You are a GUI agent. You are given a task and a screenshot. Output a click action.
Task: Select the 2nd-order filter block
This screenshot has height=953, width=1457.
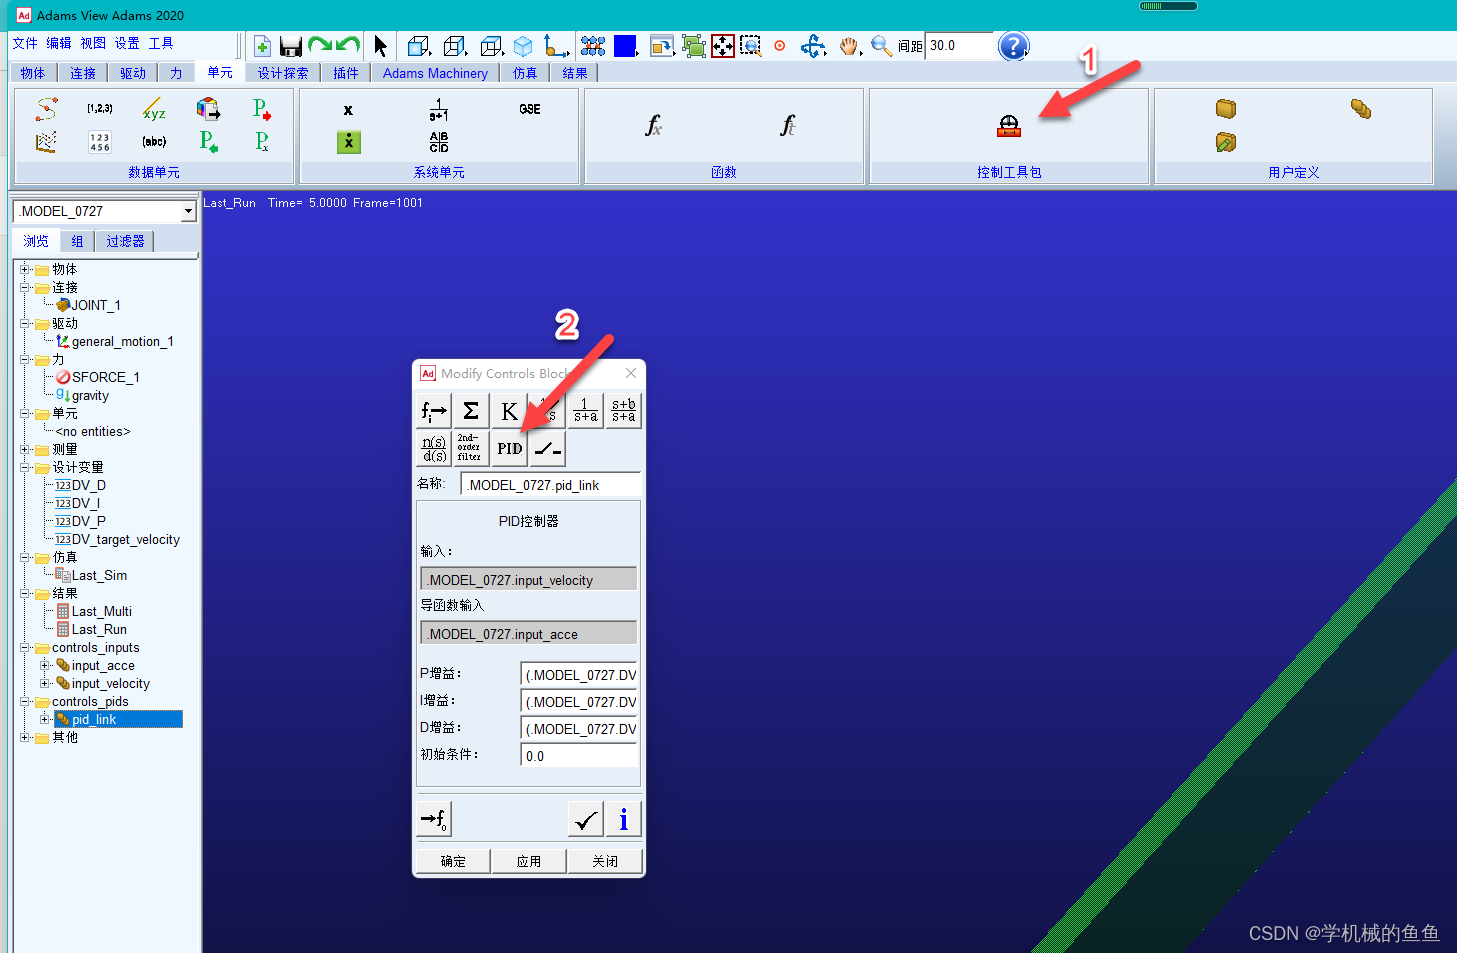pos(470,449)
